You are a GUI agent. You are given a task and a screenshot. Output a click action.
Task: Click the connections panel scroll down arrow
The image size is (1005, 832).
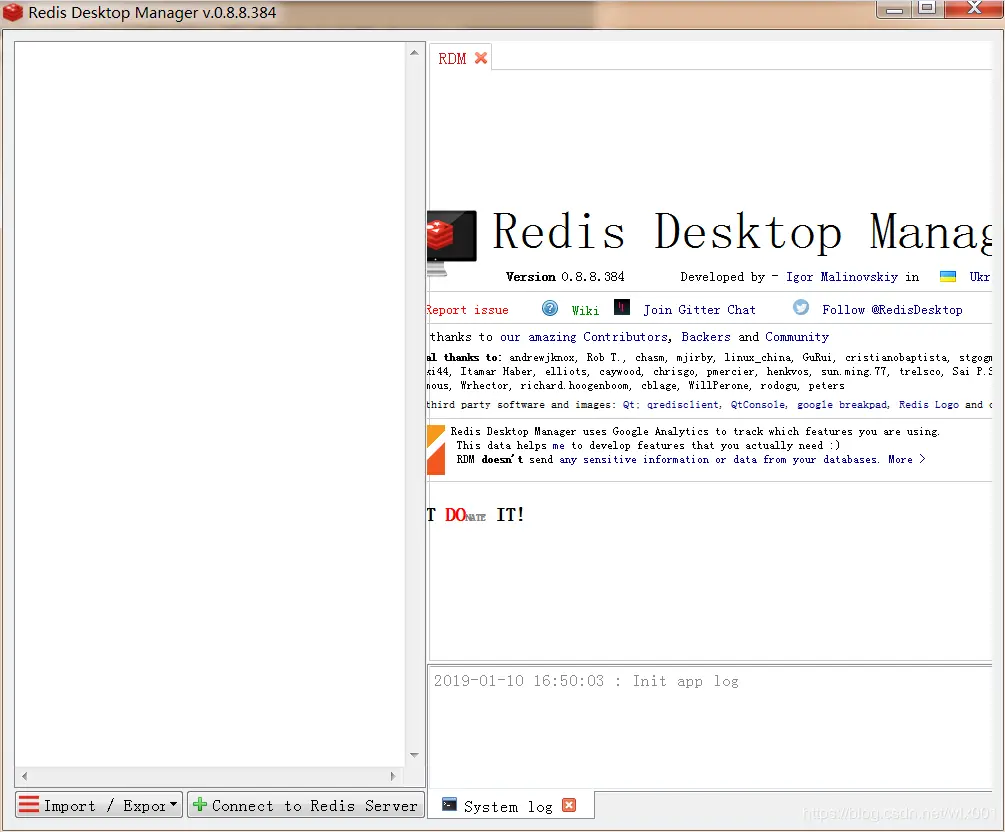414,755
